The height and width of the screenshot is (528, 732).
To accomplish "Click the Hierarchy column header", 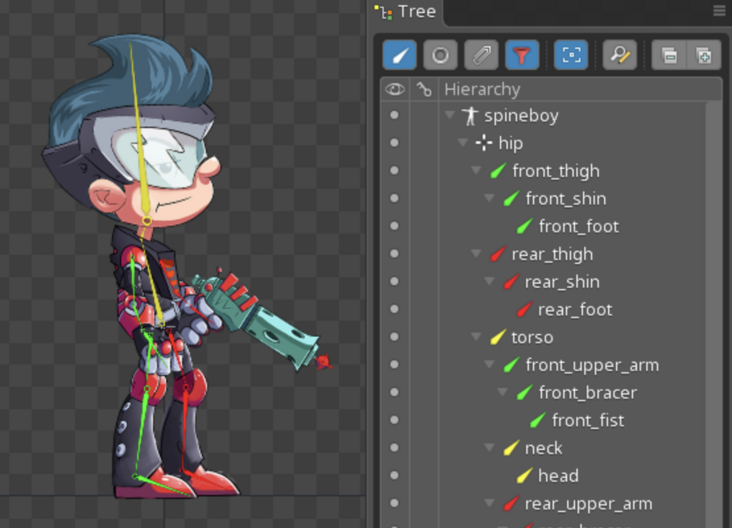I will 482,89.
